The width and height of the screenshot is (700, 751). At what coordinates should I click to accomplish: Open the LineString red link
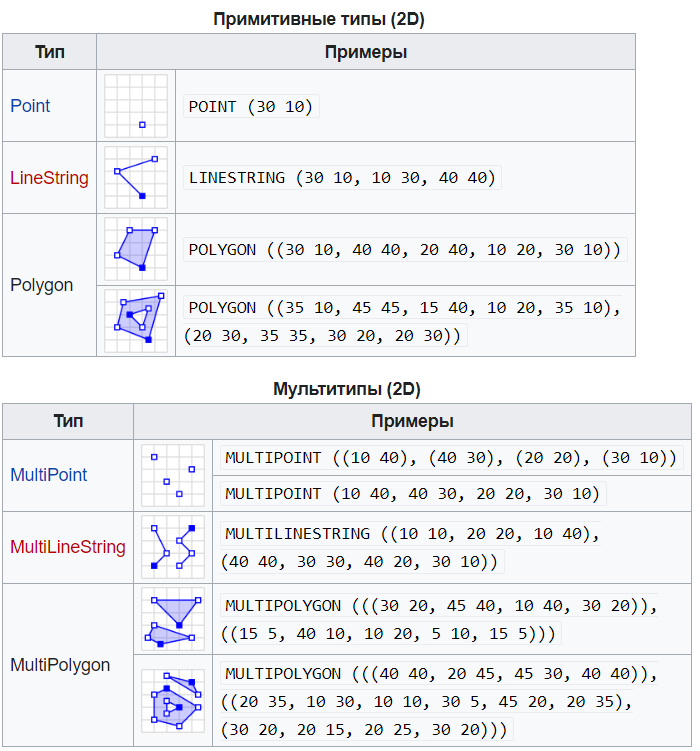point(49,178)
